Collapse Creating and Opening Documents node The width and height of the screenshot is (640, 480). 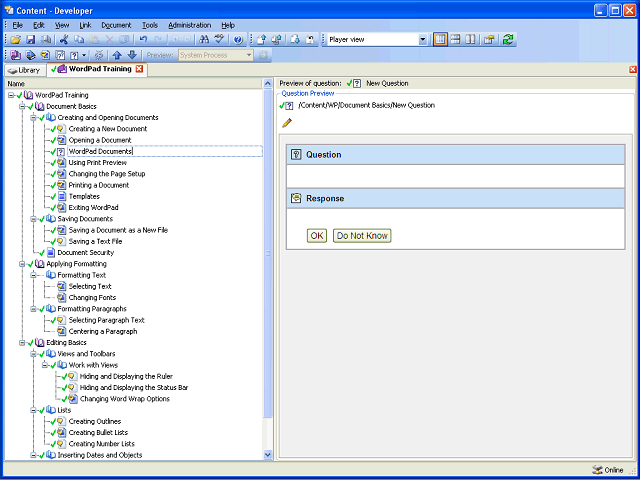[x=33, y=118]
